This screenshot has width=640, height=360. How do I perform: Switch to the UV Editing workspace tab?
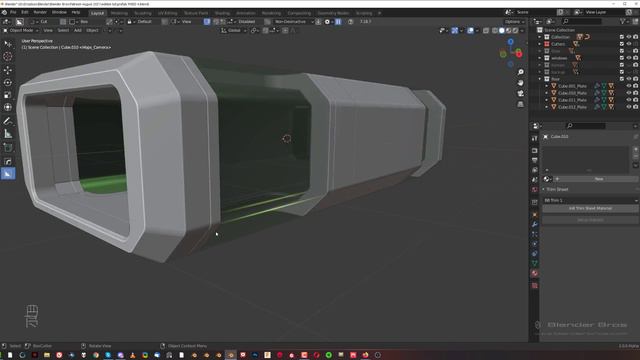[167, 13]
